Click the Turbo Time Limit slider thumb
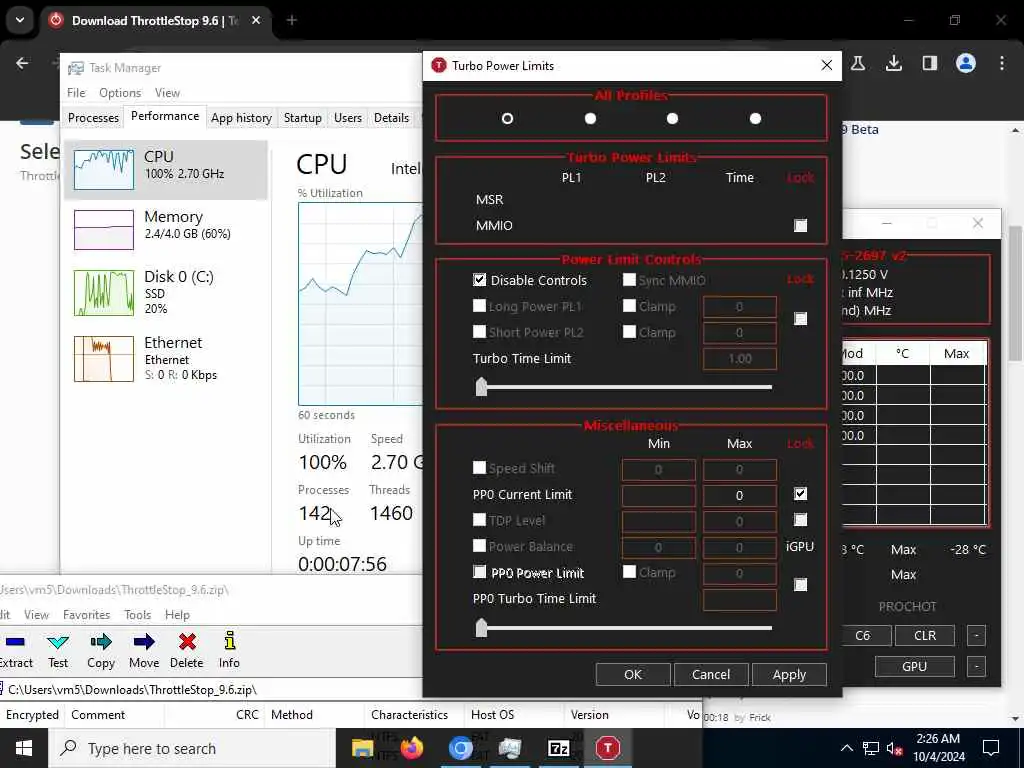Image resolution: width=1024 pixels, height=768 pixels. coord(481,387)
